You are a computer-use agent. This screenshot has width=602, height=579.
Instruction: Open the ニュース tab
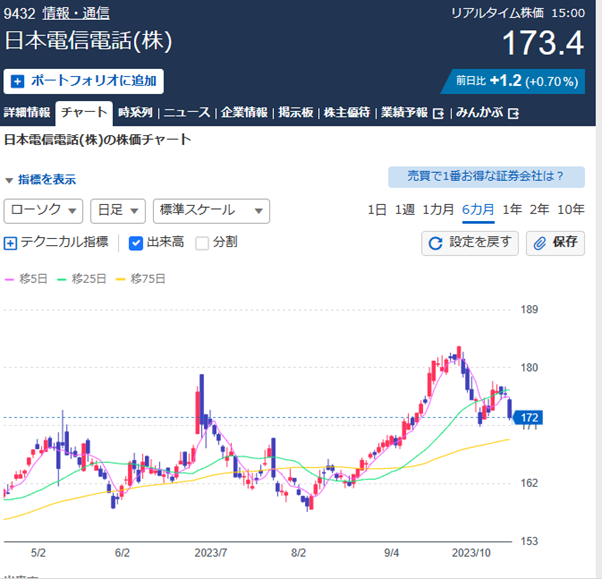187,112
